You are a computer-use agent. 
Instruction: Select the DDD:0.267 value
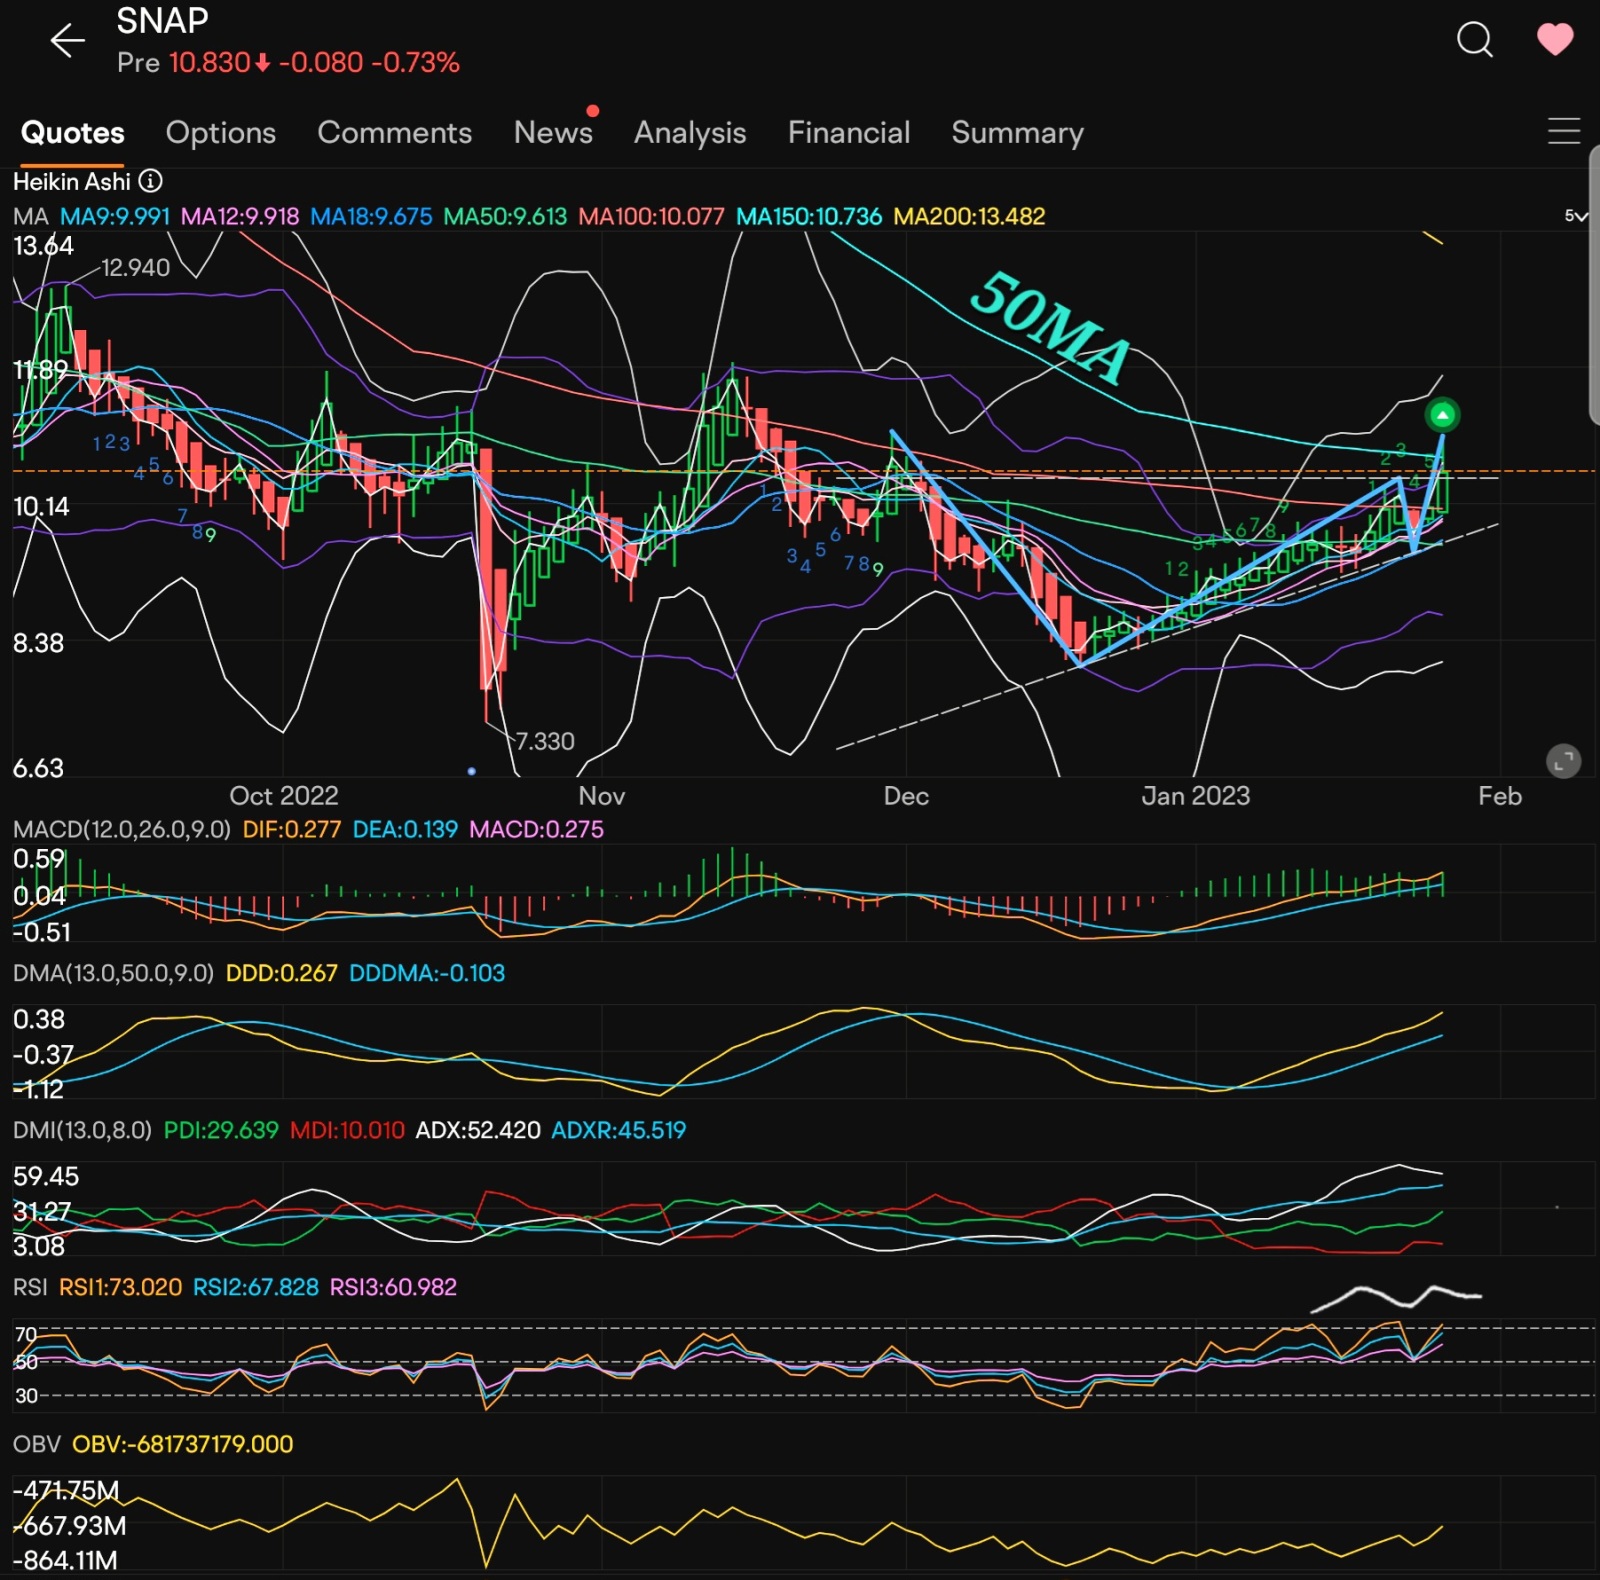(x=281, y=974)
